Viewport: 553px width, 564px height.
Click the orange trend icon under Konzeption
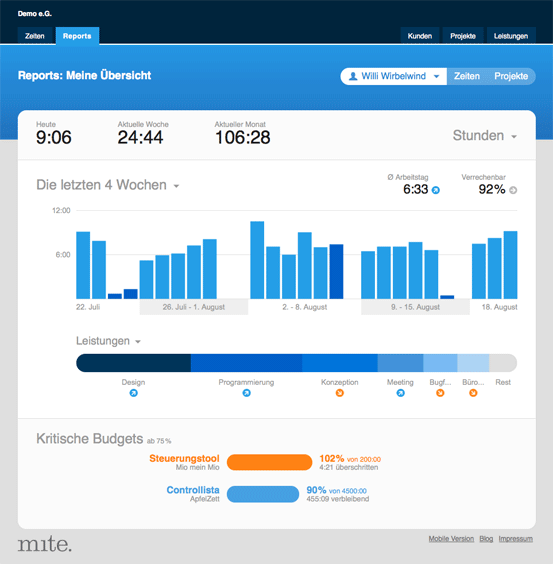[340, 393]
